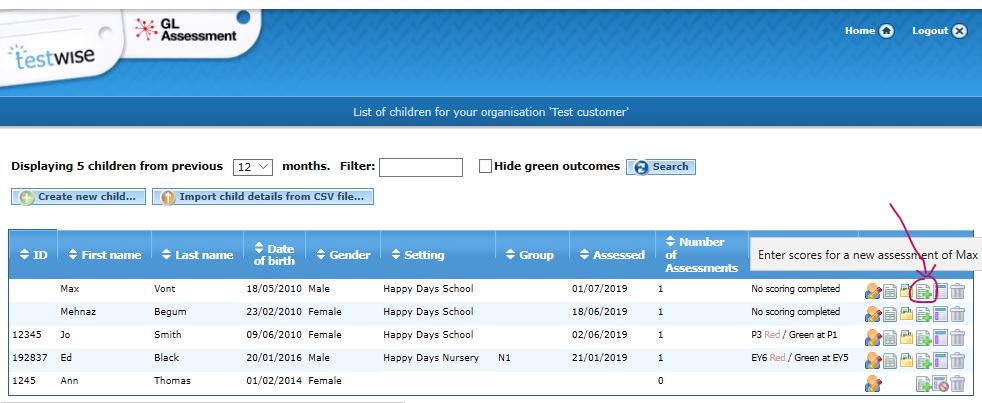This screenshot has height=403, width=982.
Task: Click into the Filter text field
Action: coord(420,167)
